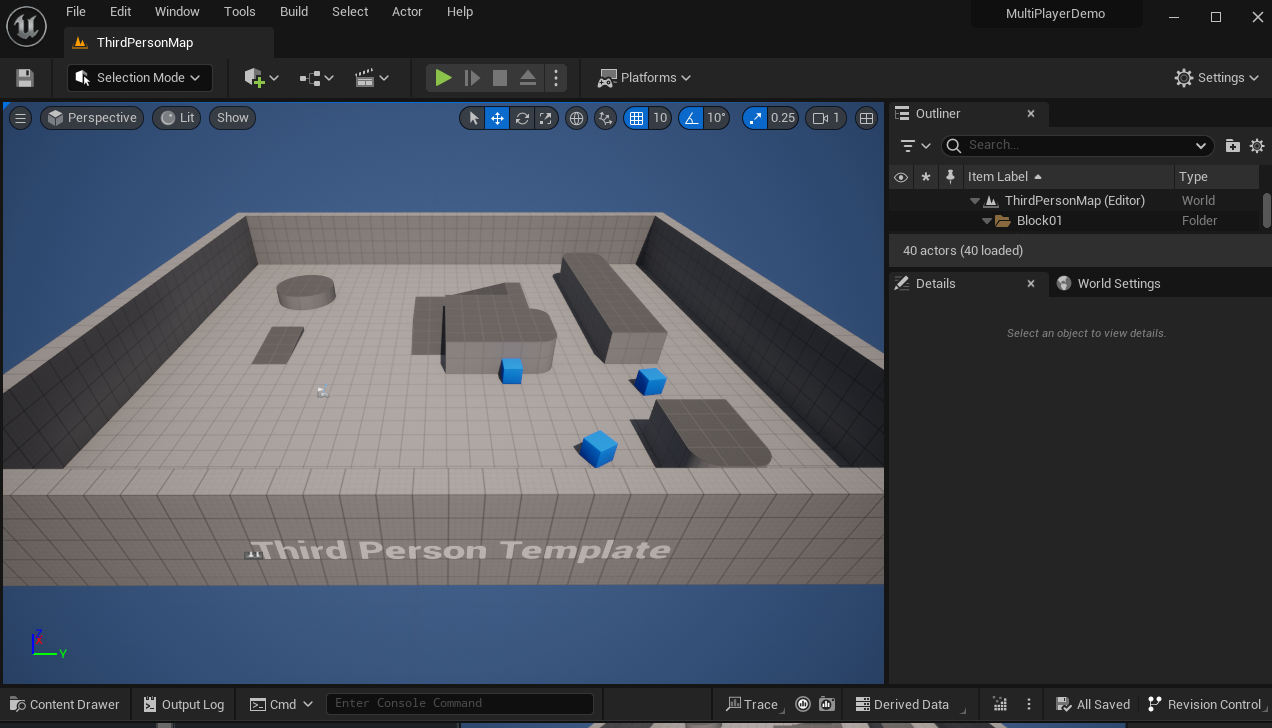Click the save current level icon
This screenshot has height=728, width=1272.
[25, 78]
